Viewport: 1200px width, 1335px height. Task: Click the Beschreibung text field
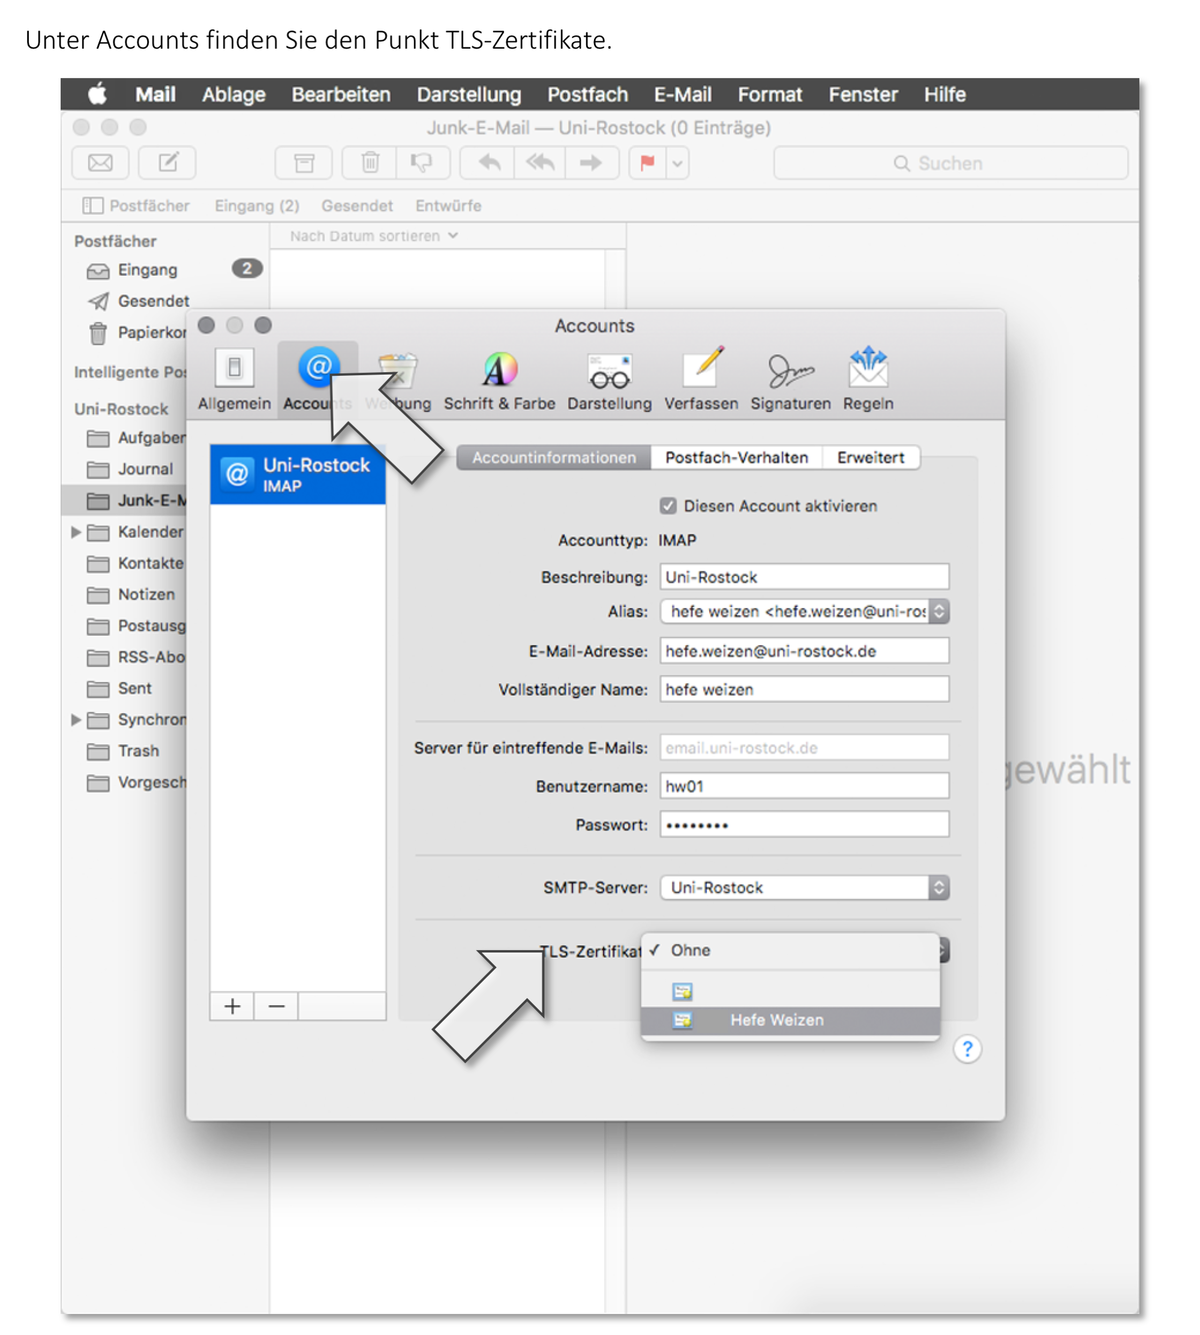coord(804,577)
